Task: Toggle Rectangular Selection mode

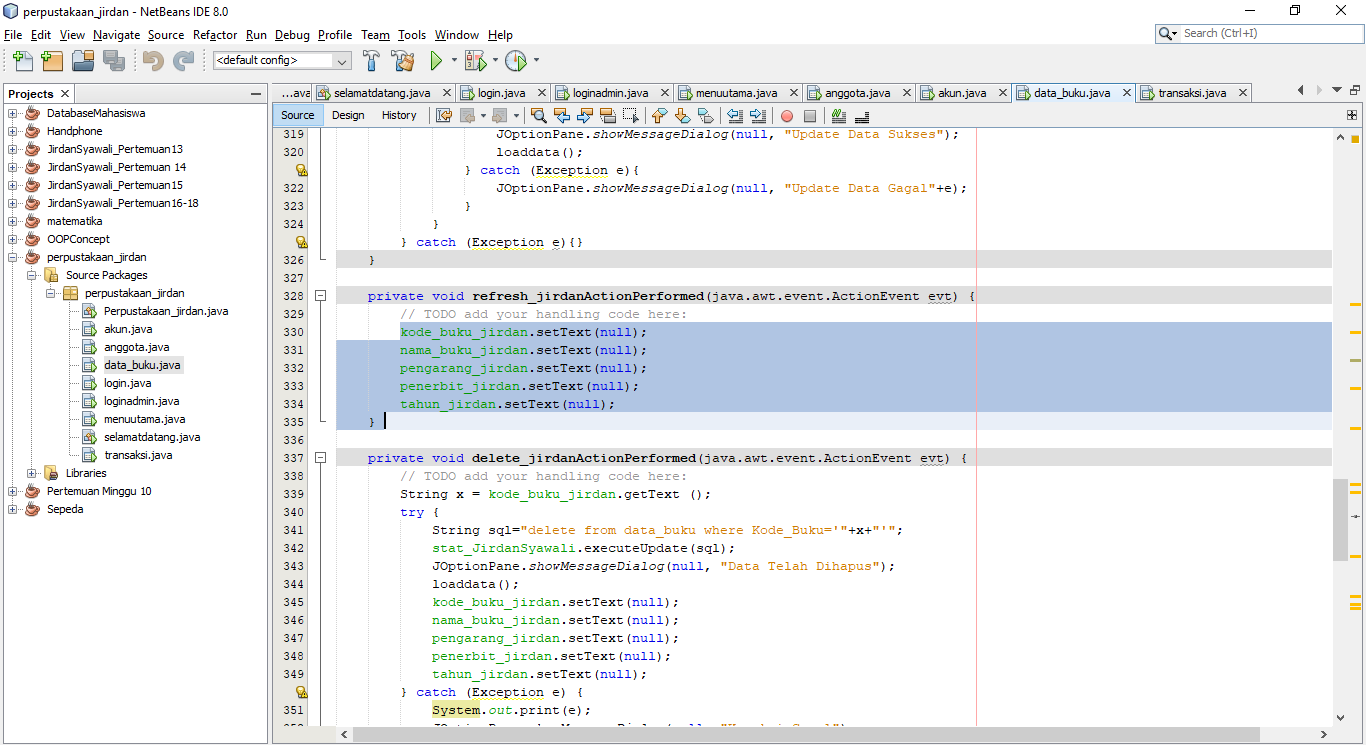Action: click(633, 115)
